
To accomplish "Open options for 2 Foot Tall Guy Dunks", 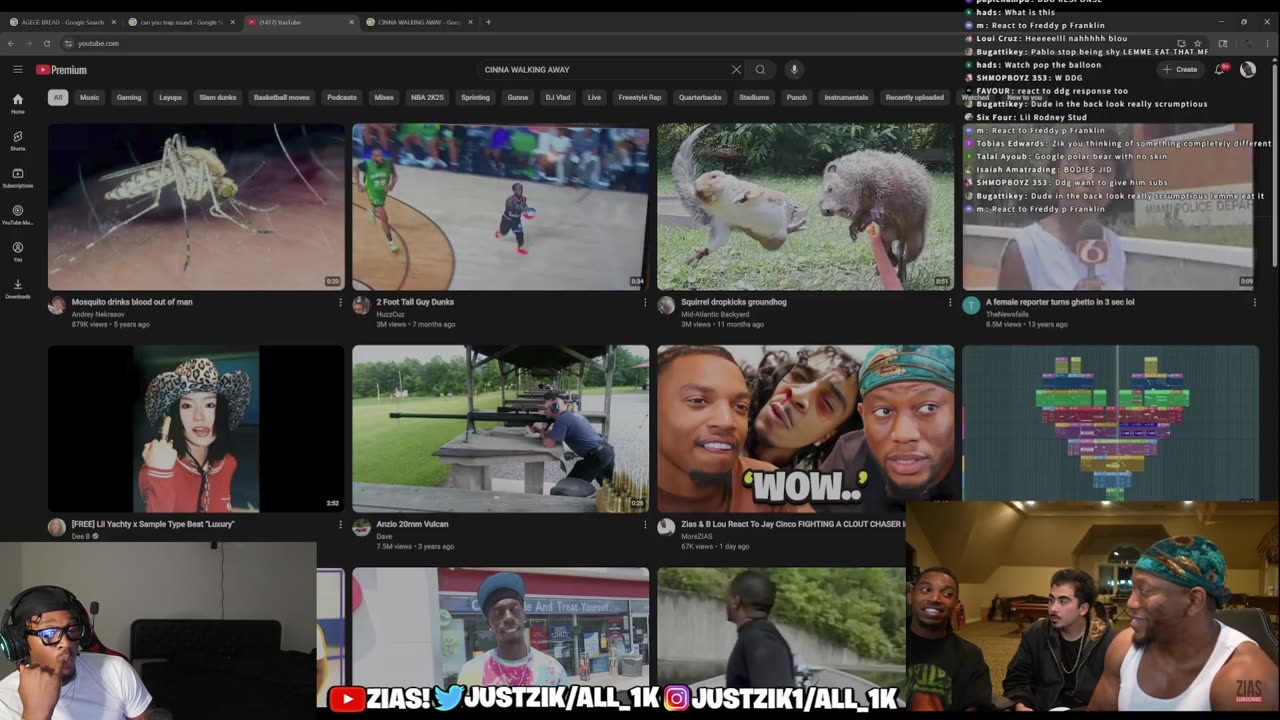I will (x=644, y=302).
